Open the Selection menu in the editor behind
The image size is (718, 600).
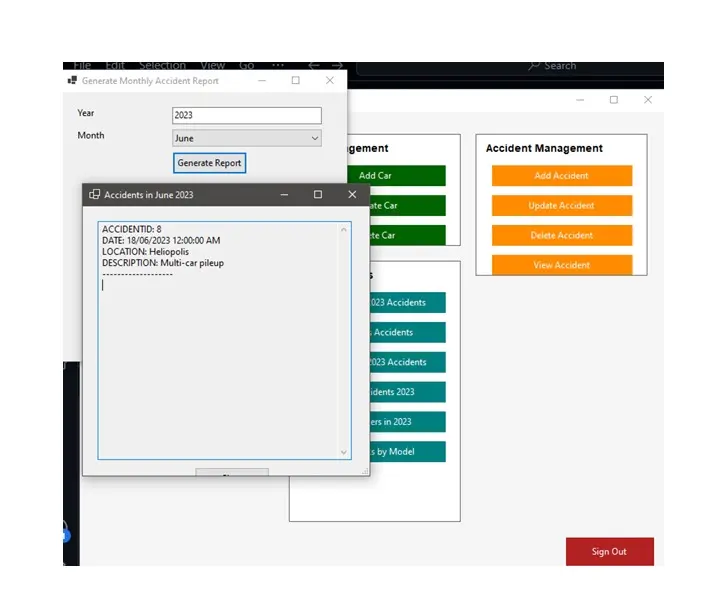[163, 65]
